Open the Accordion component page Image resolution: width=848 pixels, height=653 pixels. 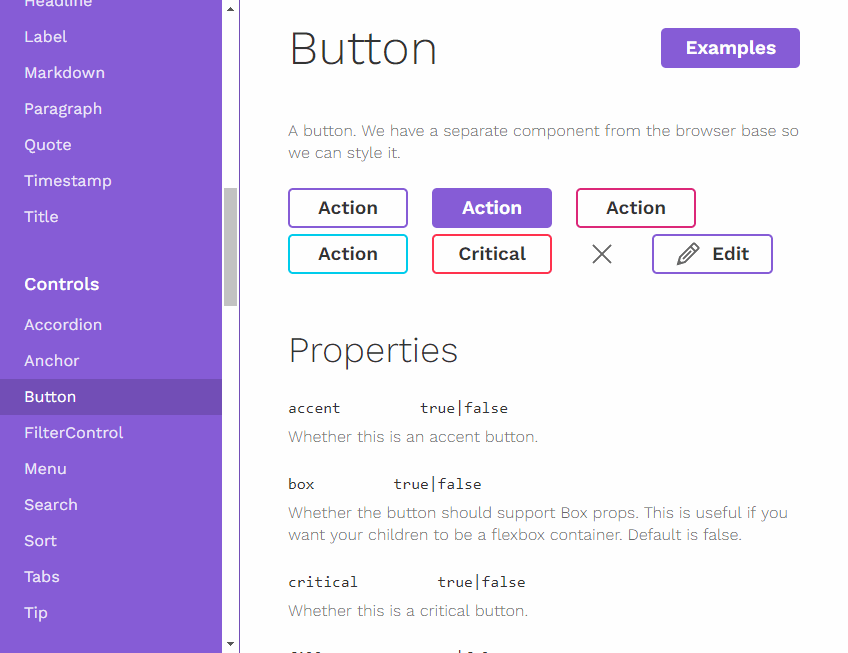(111, 325)
